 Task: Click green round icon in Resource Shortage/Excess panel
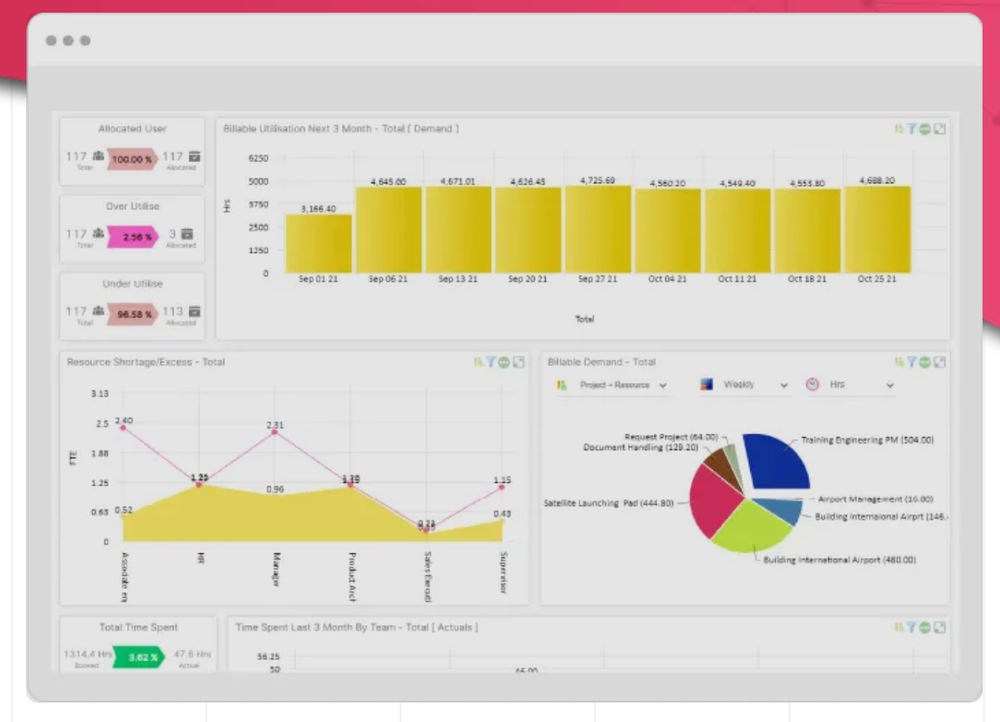(x=504, y=362)
